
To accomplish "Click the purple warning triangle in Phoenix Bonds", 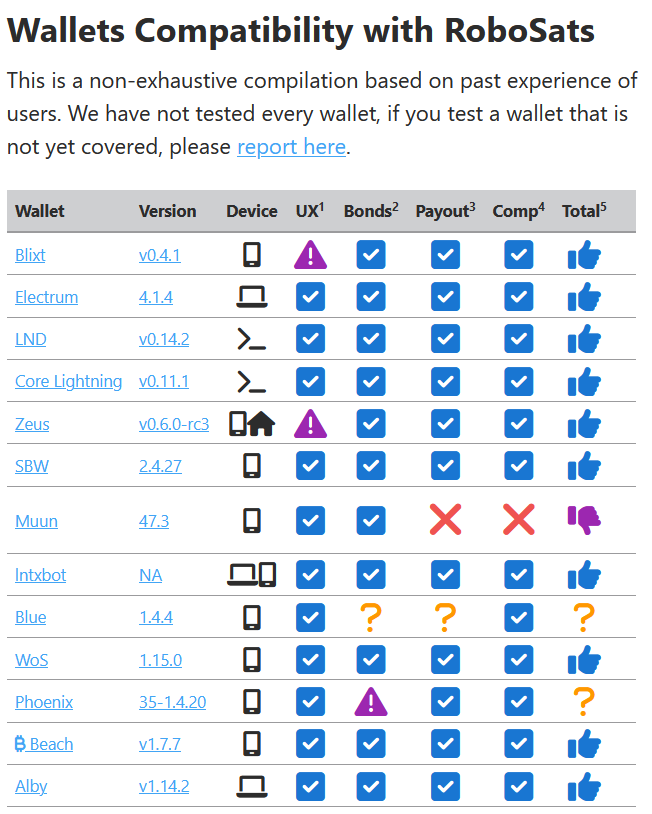I will pos(371,702).
